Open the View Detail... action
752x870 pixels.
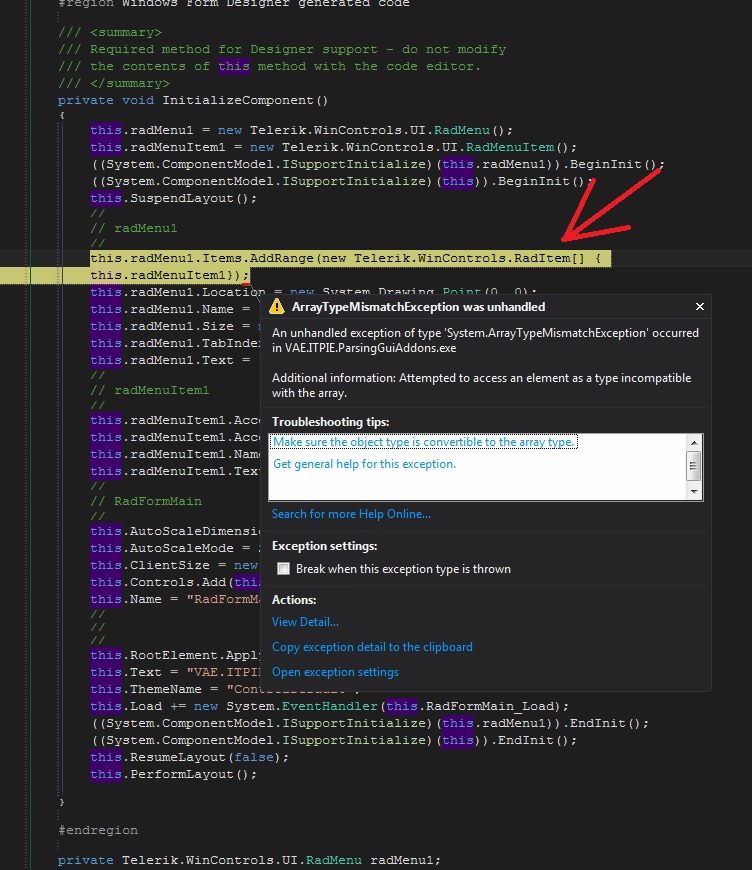click(305, 622)
